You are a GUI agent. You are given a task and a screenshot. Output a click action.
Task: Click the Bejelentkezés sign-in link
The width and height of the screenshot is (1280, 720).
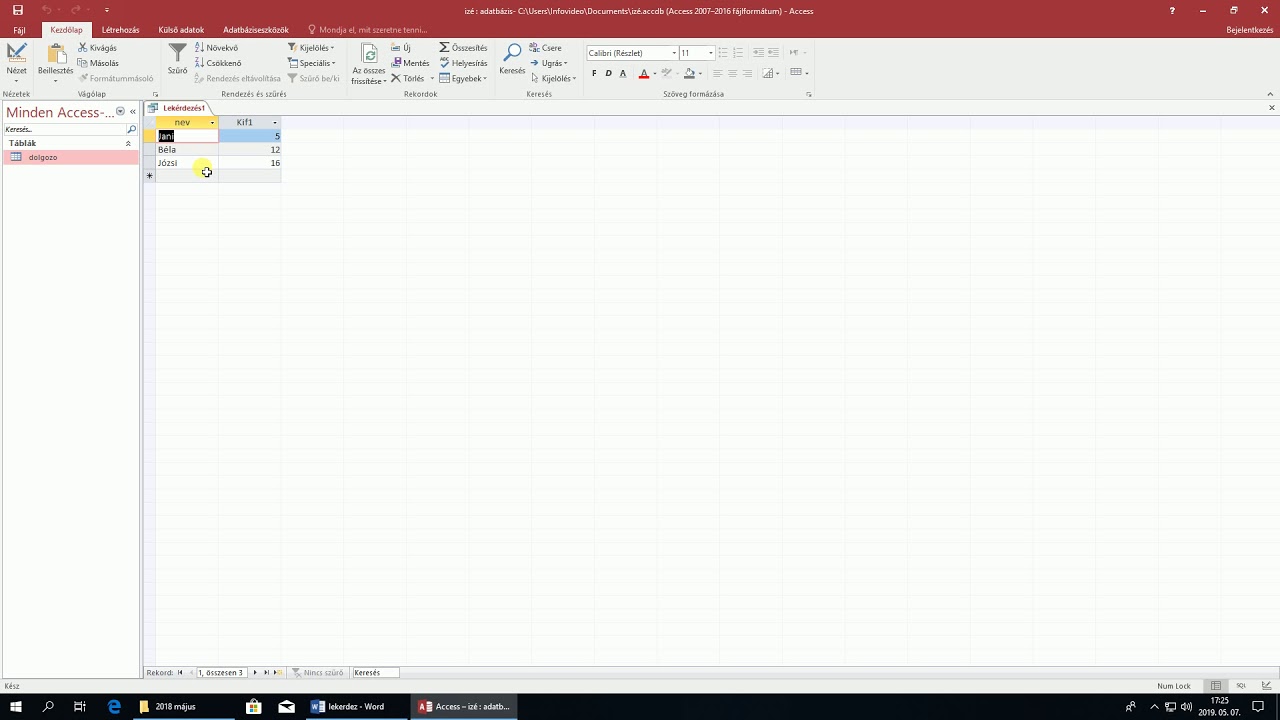click(1250, 30)
